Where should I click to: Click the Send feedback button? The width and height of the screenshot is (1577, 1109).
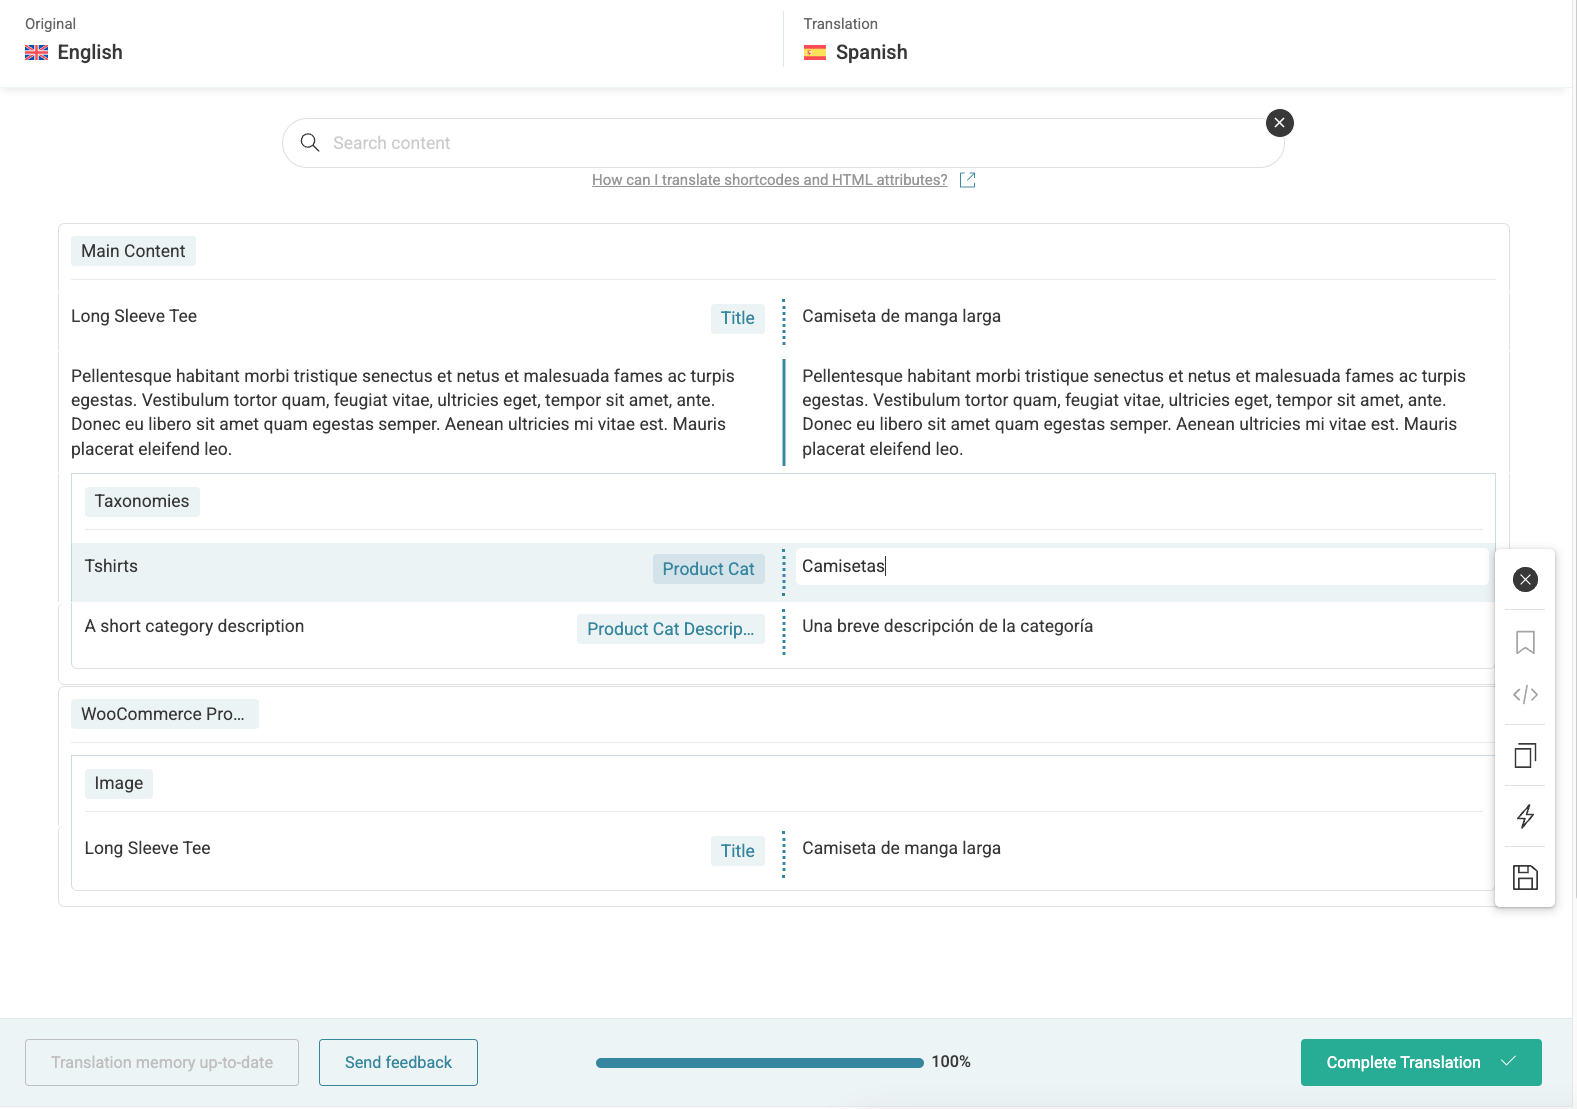pyautogui.click(x=398, y=1062)
